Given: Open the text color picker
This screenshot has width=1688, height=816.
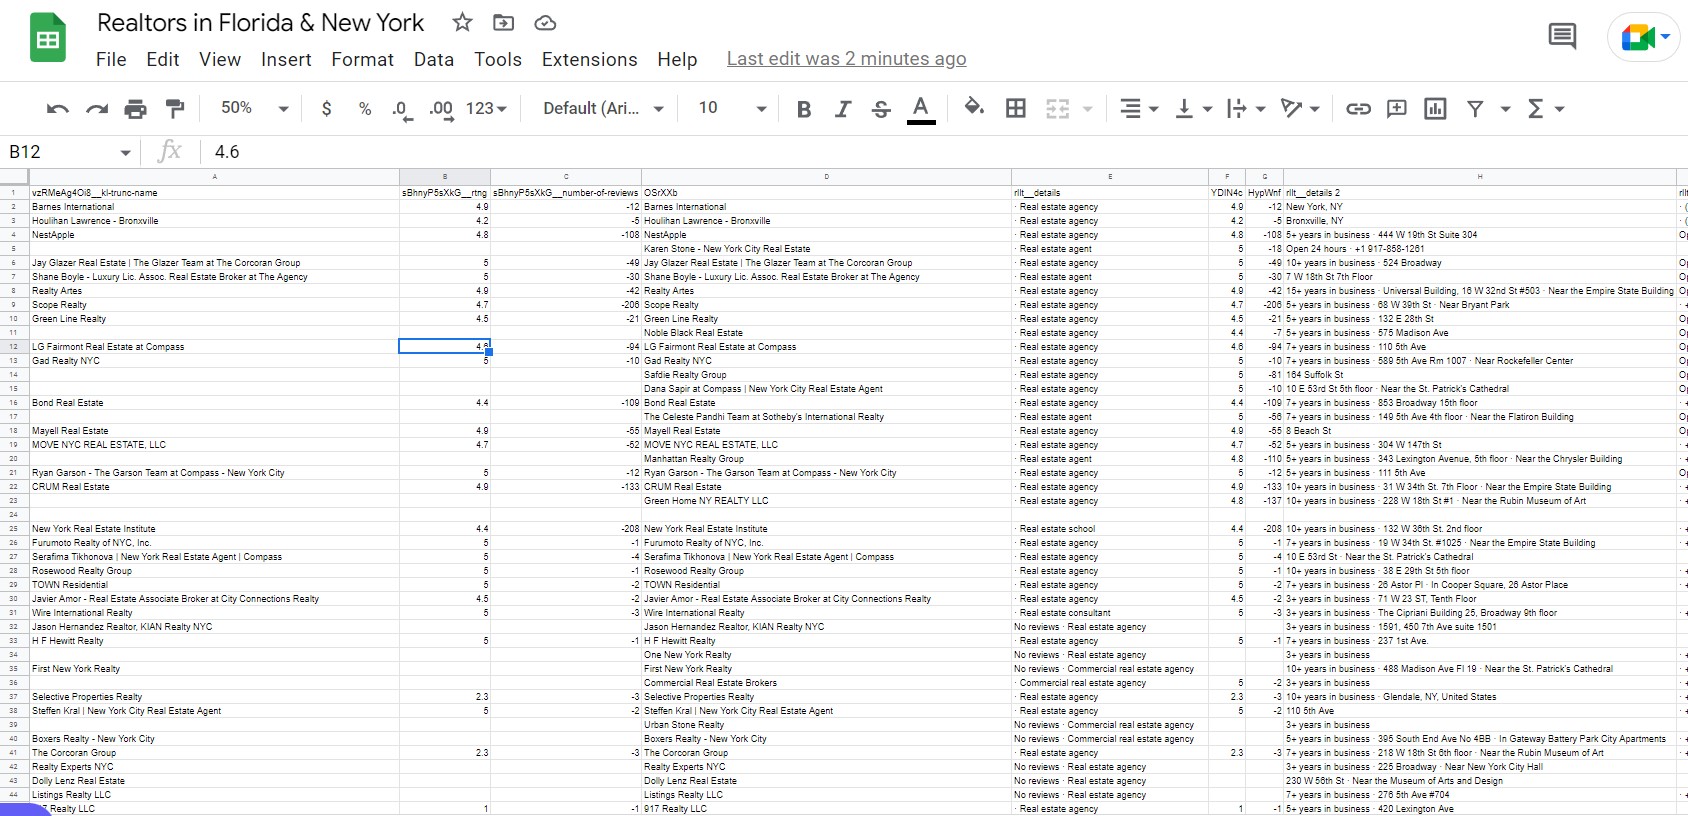Looking at the screenshot, I should [x=921, y=109].
